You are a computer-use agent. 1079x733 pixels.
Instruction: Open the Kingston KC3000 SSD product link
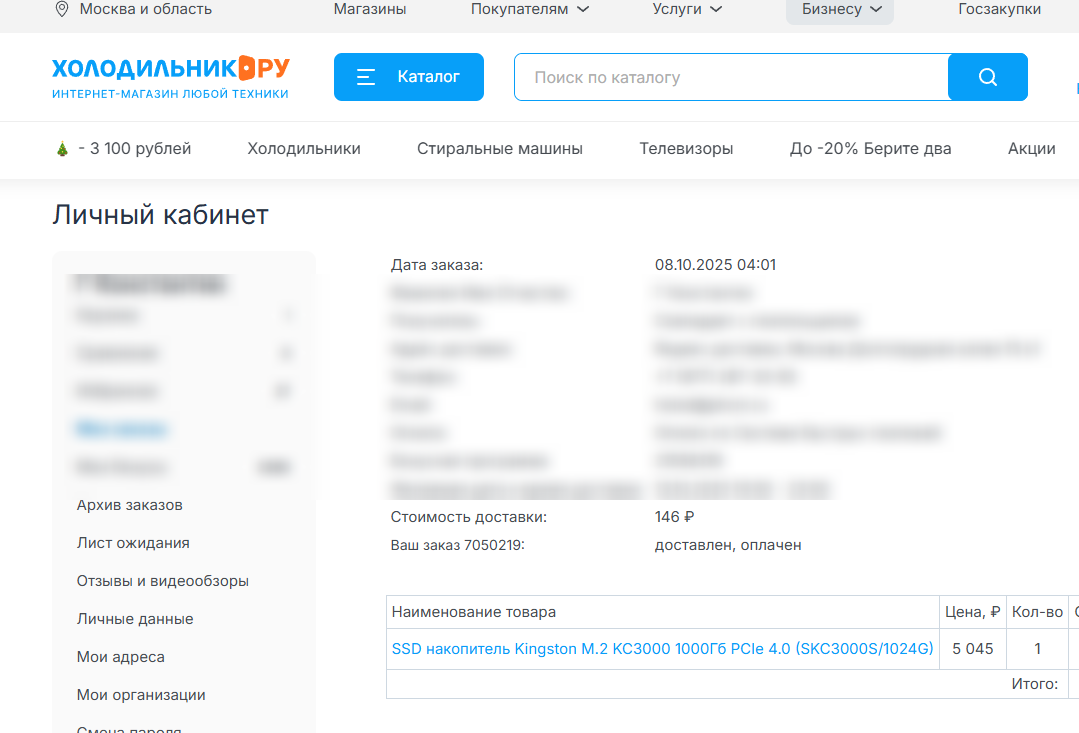pos(662,649)
